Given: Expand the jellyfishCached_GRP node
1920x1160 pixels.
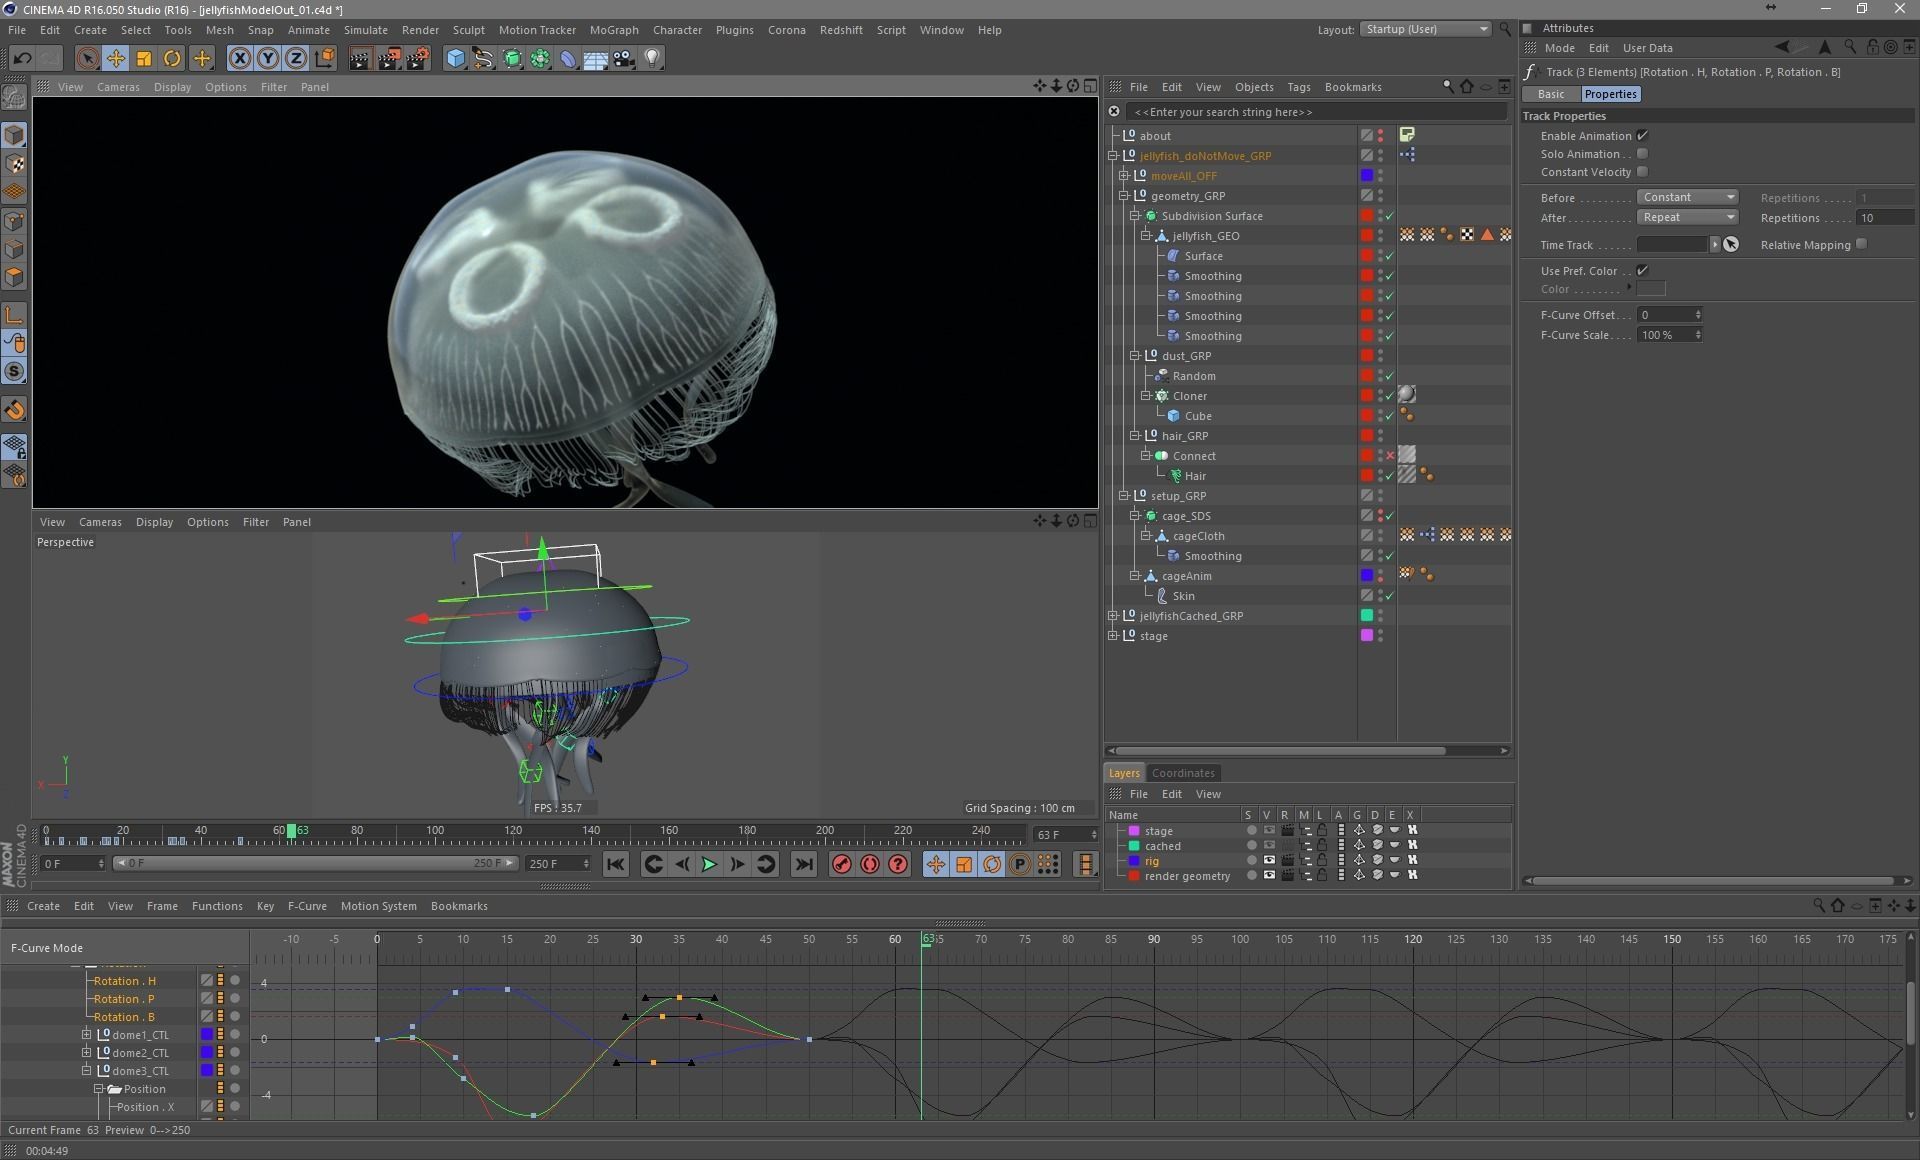Looking at the screenshot, I should point(1113,616).
